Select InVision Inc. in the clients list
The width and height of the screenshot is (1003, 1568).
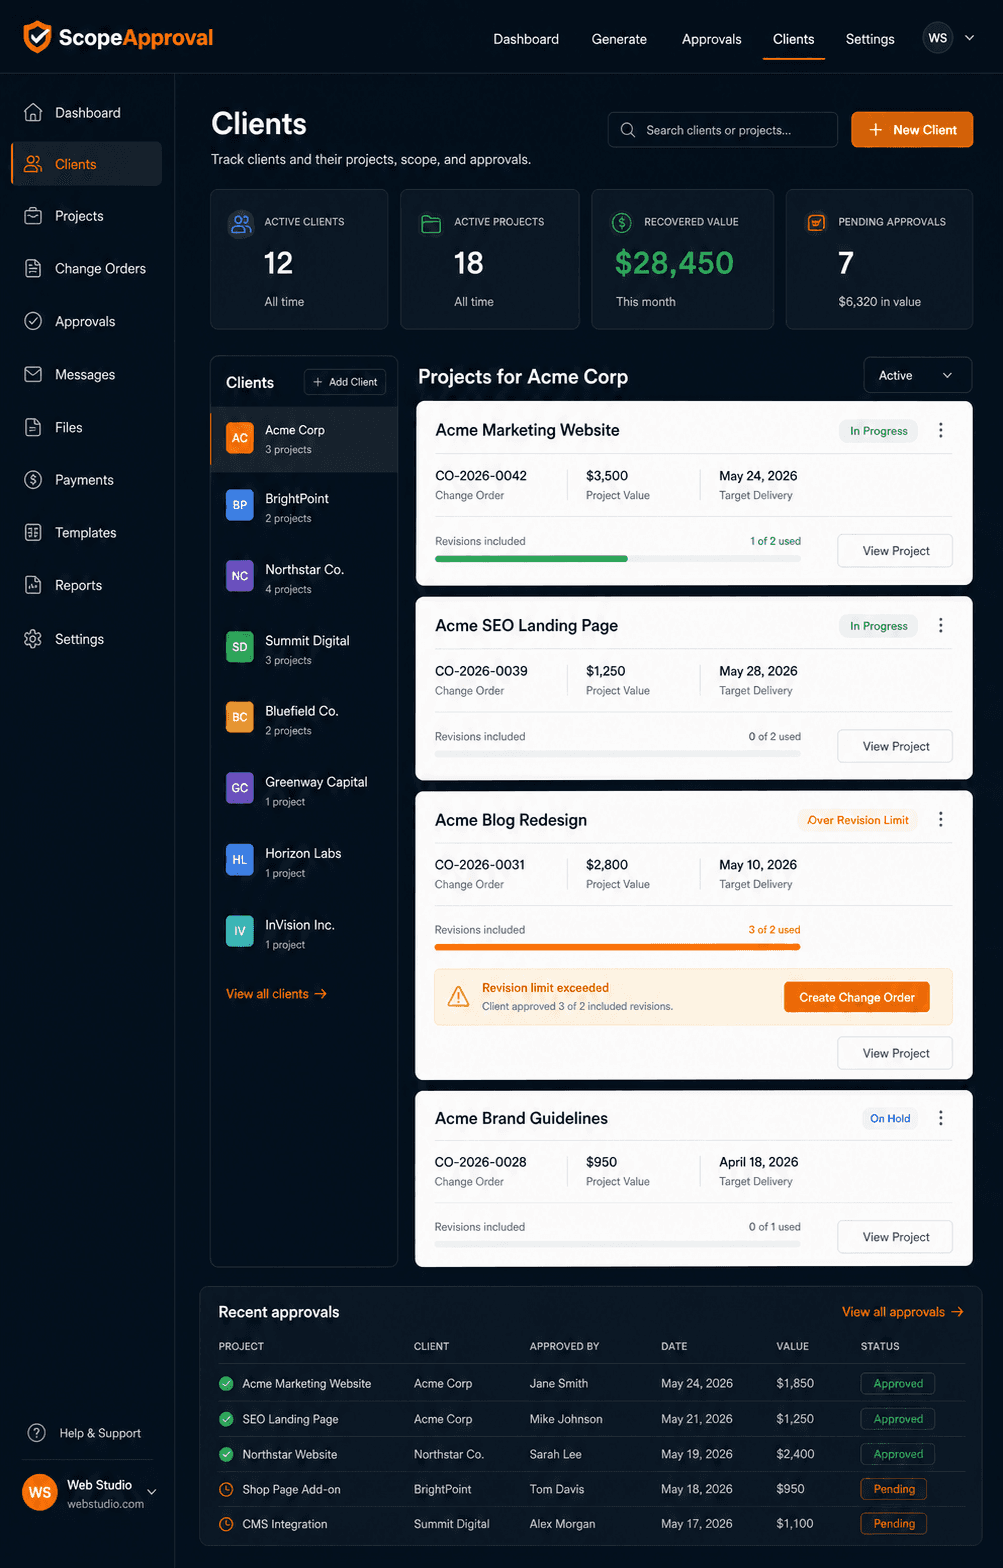(x=304, y=933)
